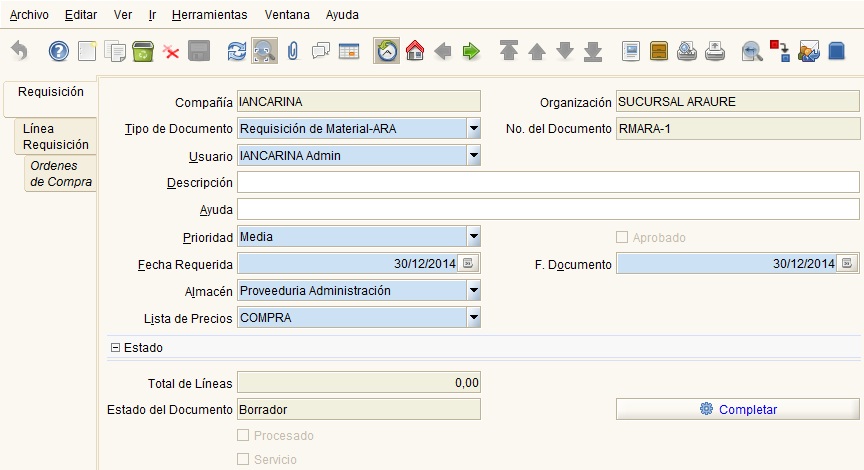
Task: Open the Tipo de Documento dropdown
Action: click(473, 128)
